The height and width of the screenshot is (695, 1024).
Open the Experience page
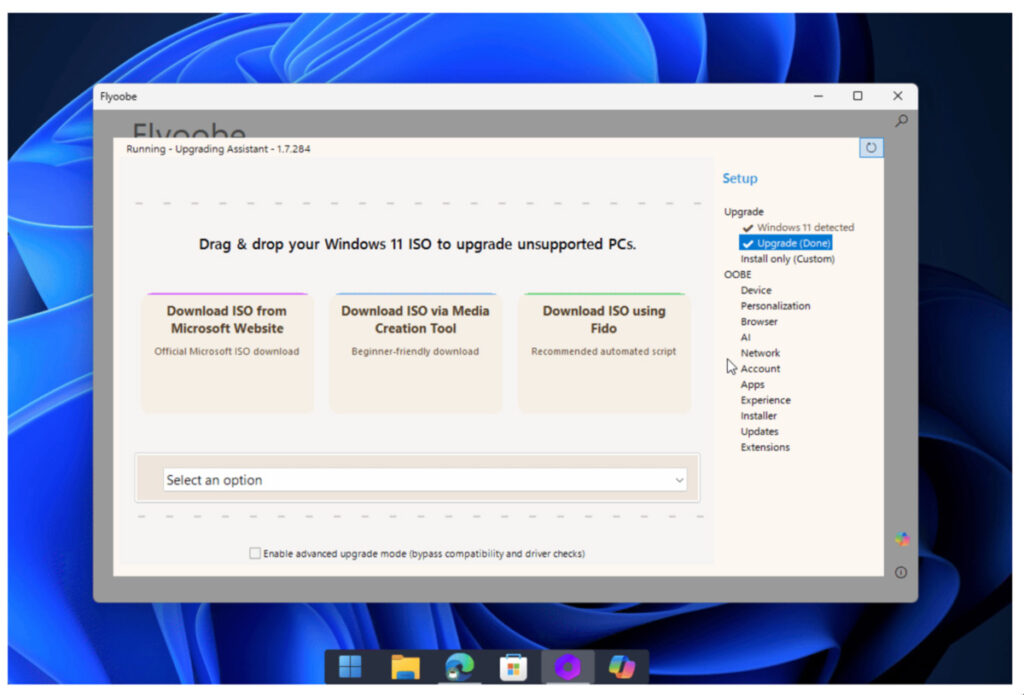[765, 400]
